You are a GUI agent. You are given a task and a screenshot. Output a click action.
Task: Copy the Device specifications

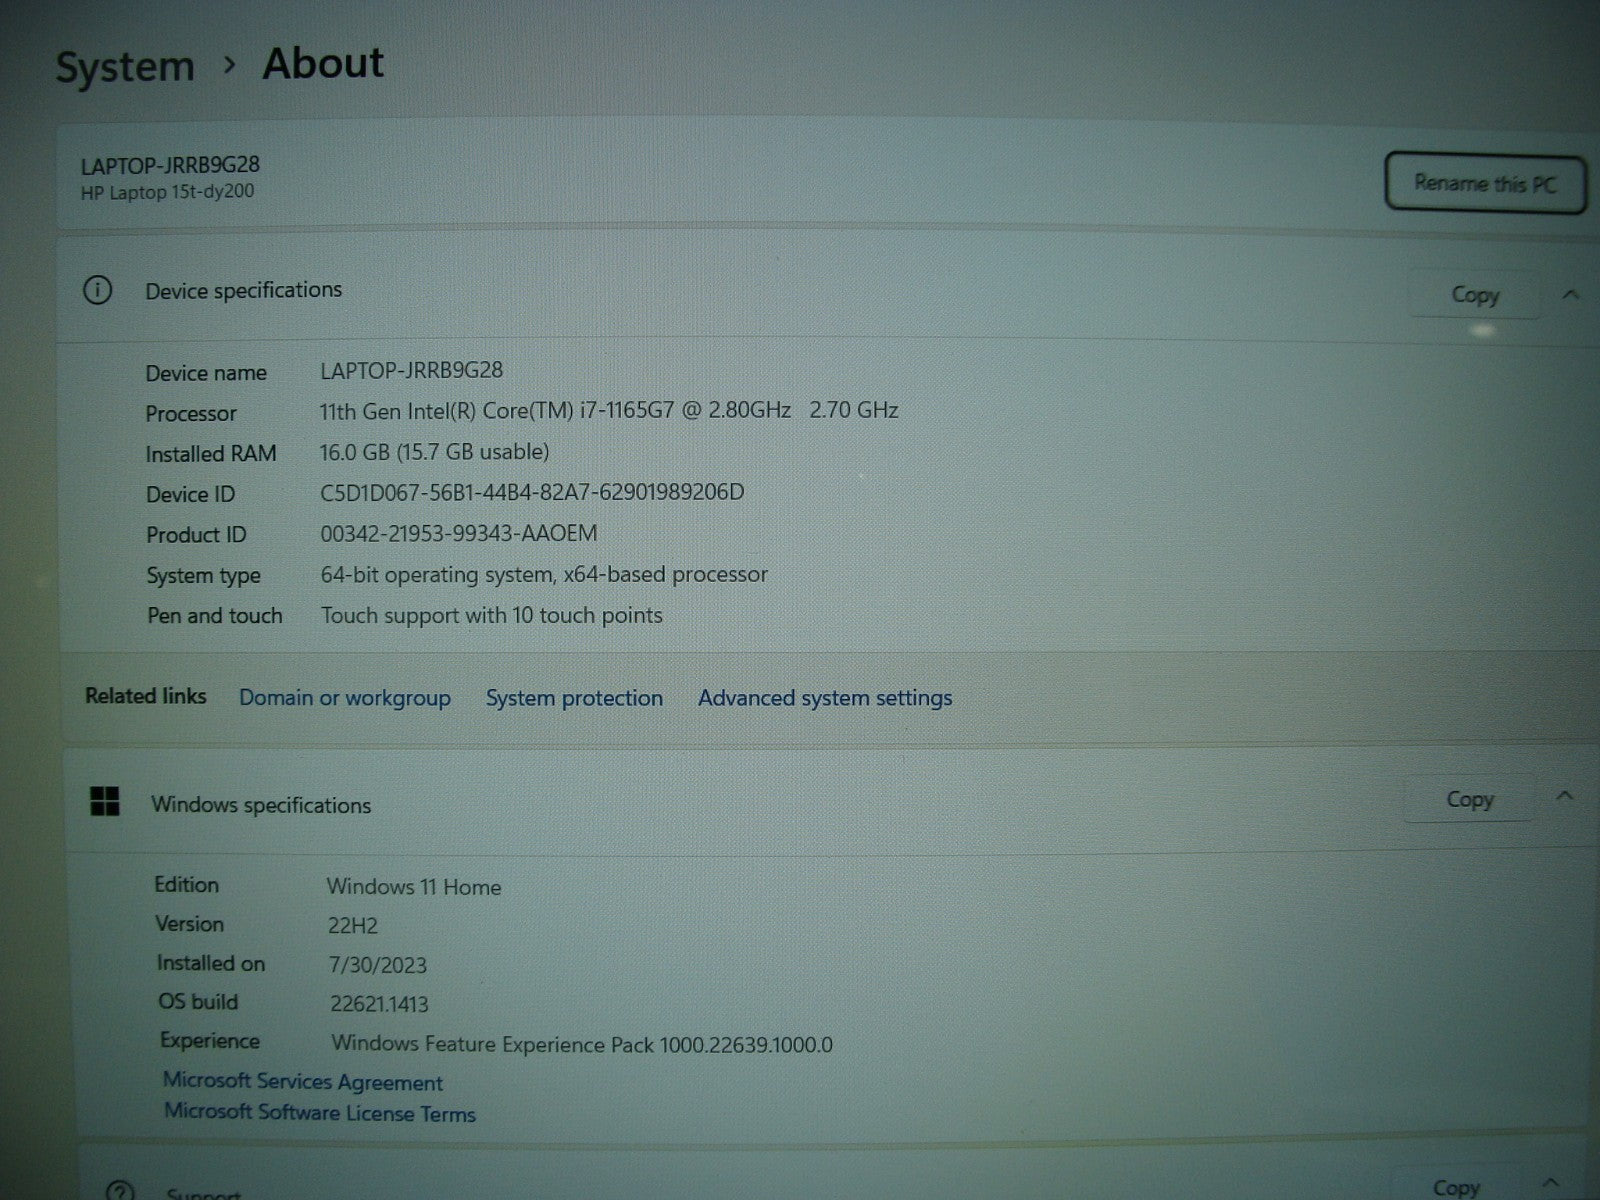coord(1474,295)
